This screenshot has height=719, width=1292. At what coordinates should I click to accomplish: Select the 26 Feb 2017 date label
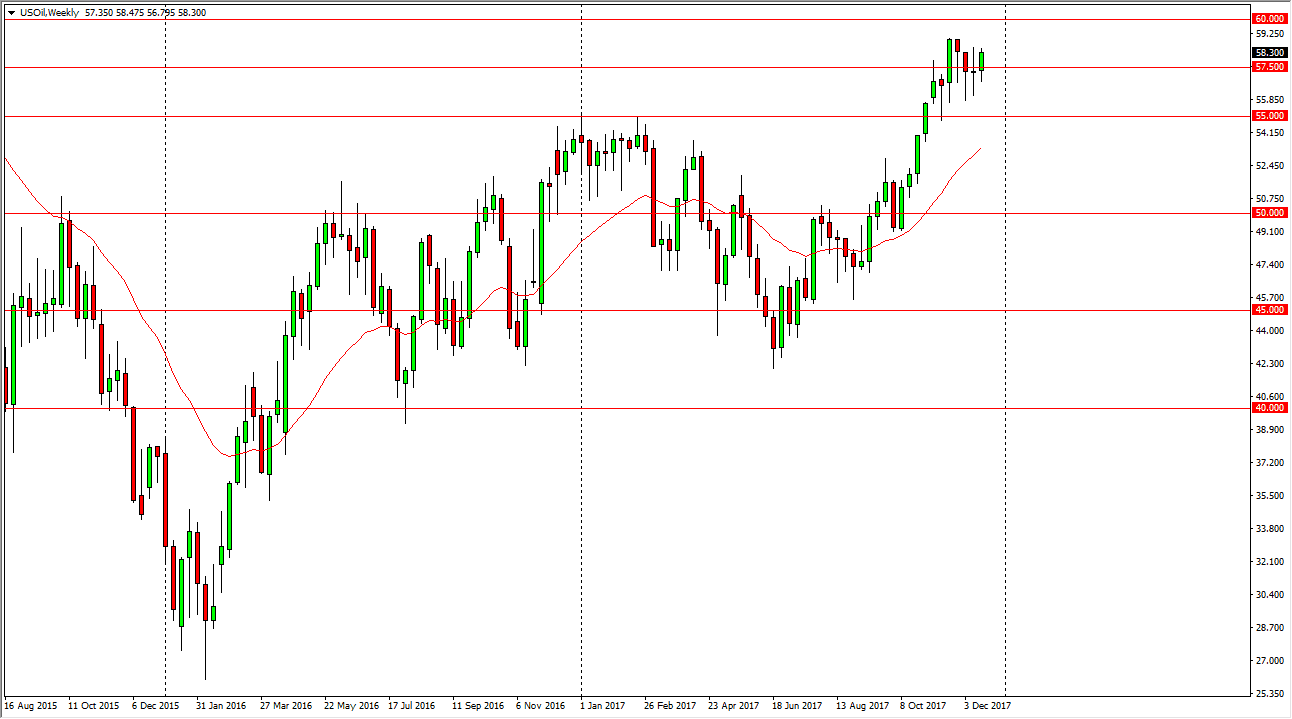pyautogui.click(x=670, y=706)
